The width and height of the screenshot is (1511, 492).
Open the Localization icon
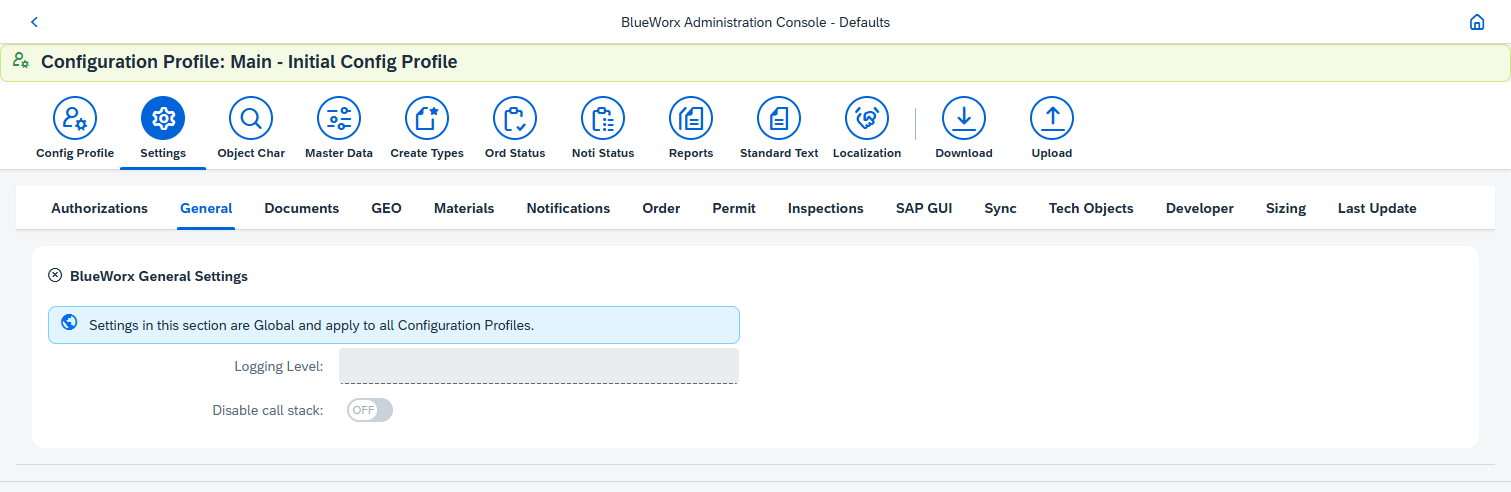[867, 119]
